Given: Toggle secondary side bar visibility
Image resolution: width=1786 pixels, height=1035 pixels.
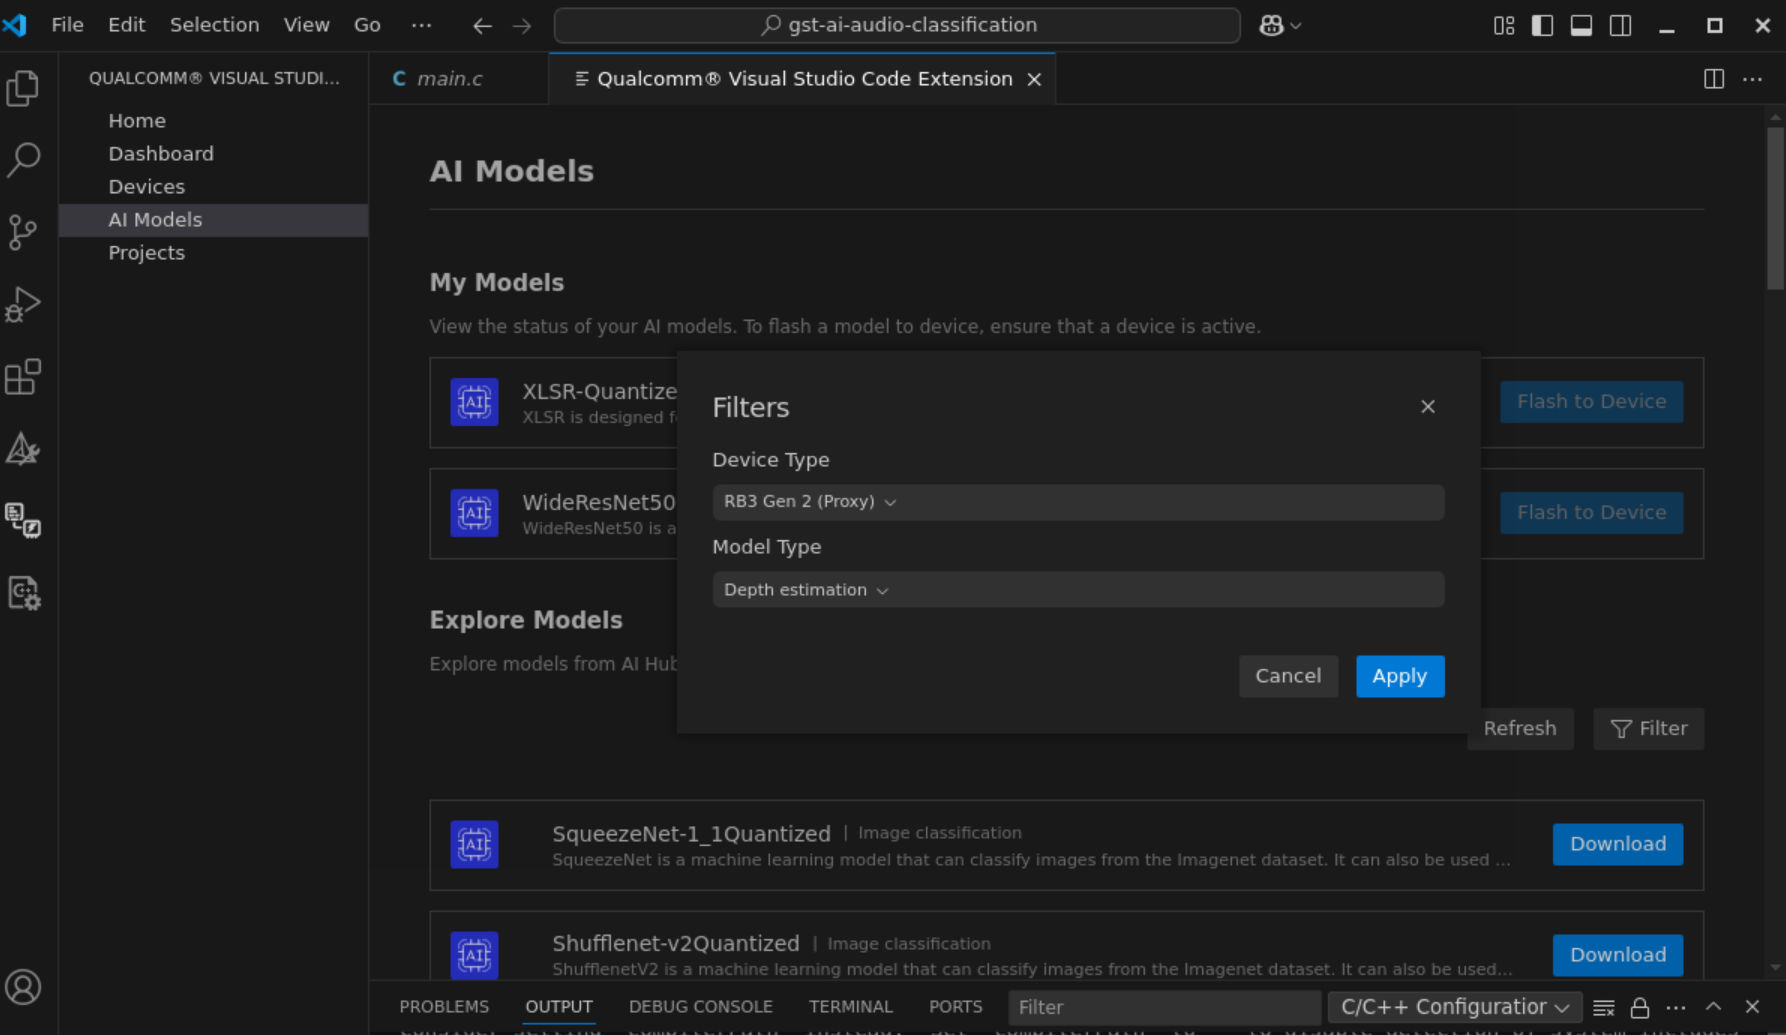Looking at the screenshot, I should (1620, 26).
